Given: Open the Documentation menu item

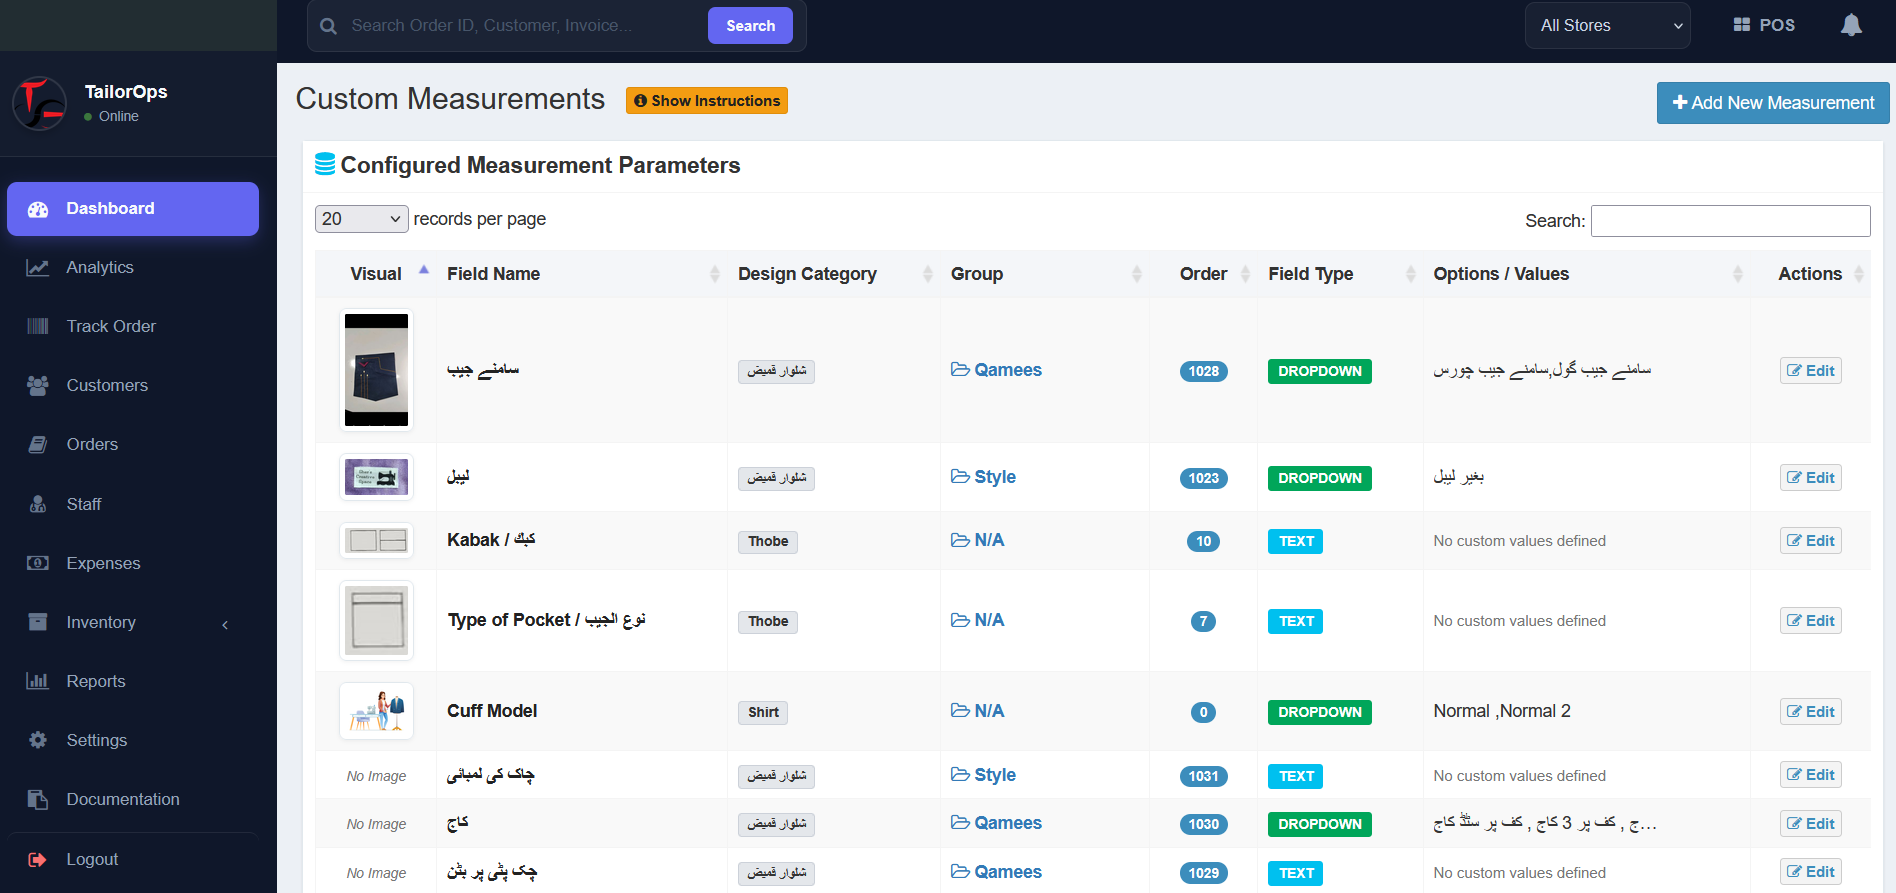Looking at the screenshot, I should (x=123, y=799).
